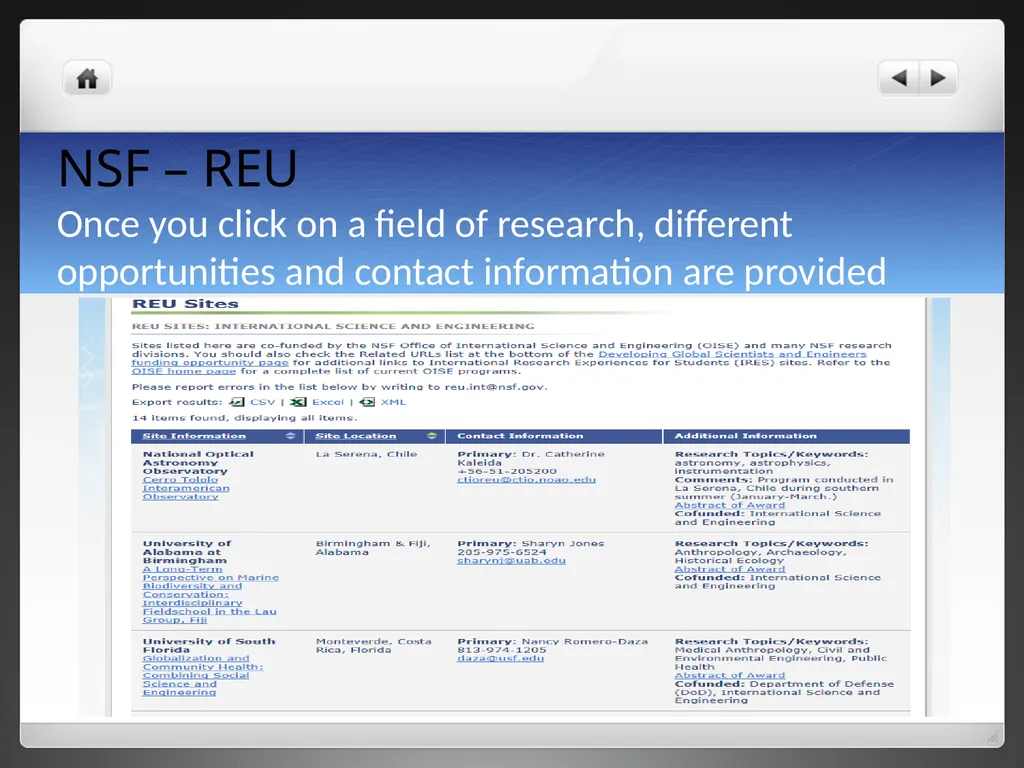Click the XML export link
The width and height of the screenshot is (1024, 768).
tap(393, 402)
